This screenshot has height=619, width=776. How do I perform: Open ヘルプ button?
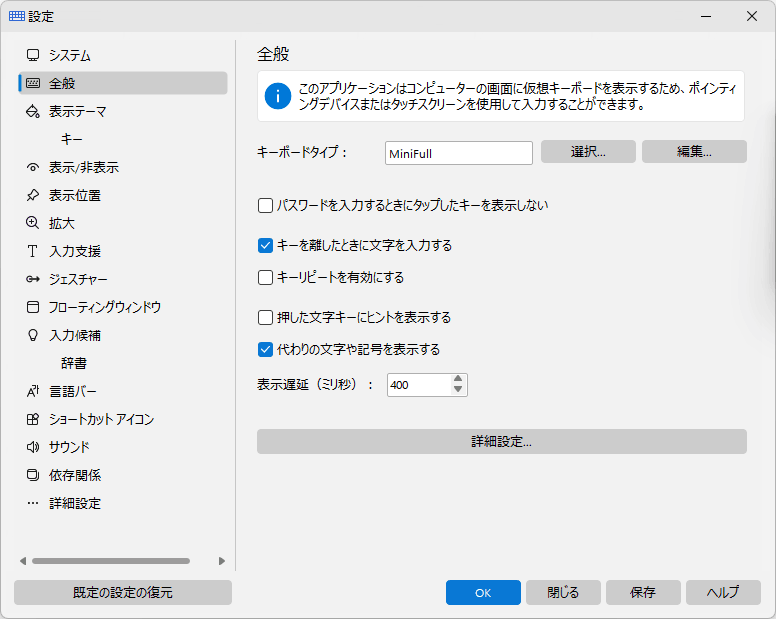(x=723, y=592)
